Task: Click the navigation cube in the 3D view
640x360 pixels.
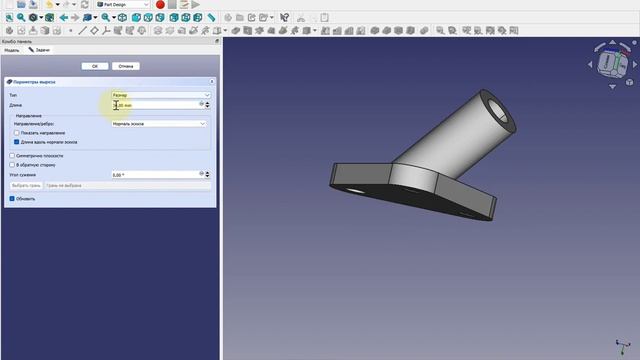Action: 612,64
